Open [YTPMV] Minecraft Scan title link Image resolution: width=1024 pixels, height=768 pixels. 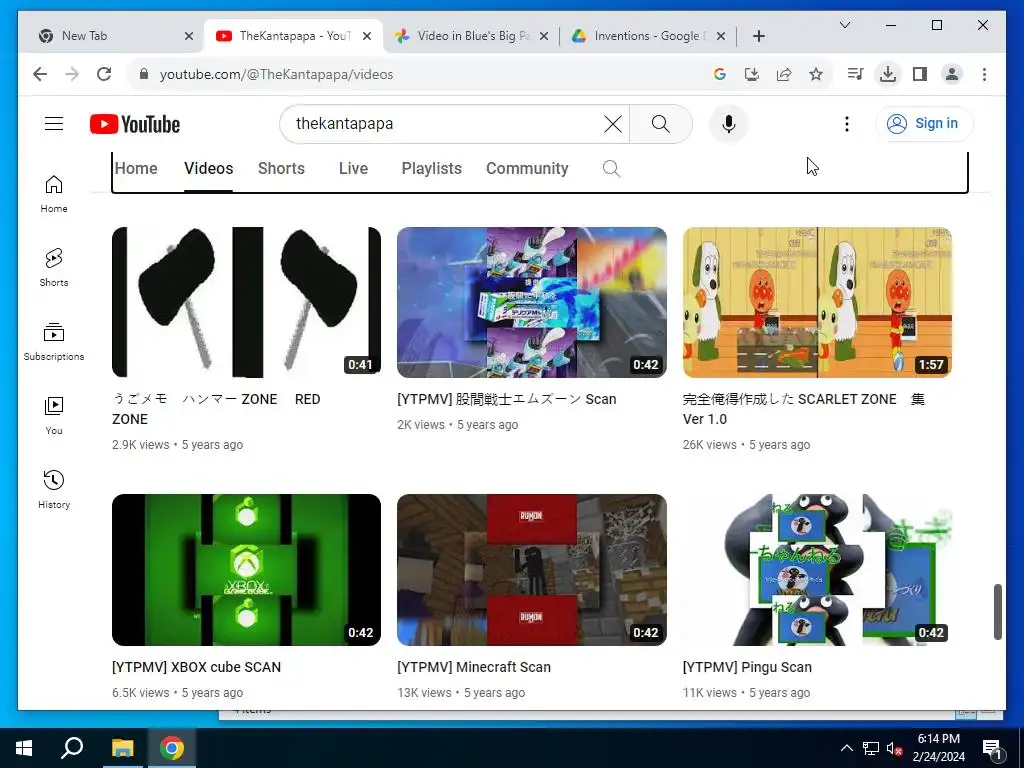pos(473,667)
